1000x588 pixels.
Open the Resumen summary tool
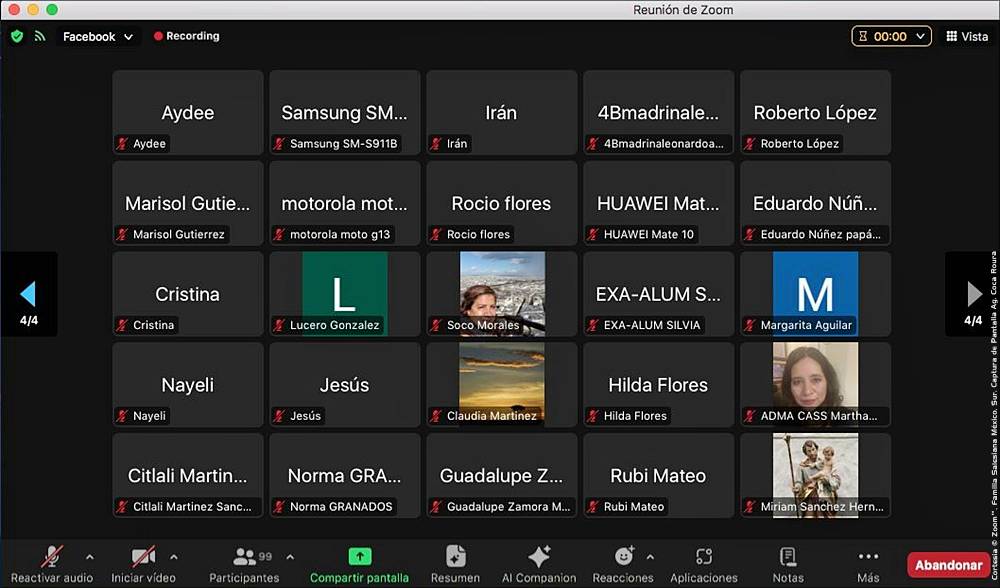455,564
